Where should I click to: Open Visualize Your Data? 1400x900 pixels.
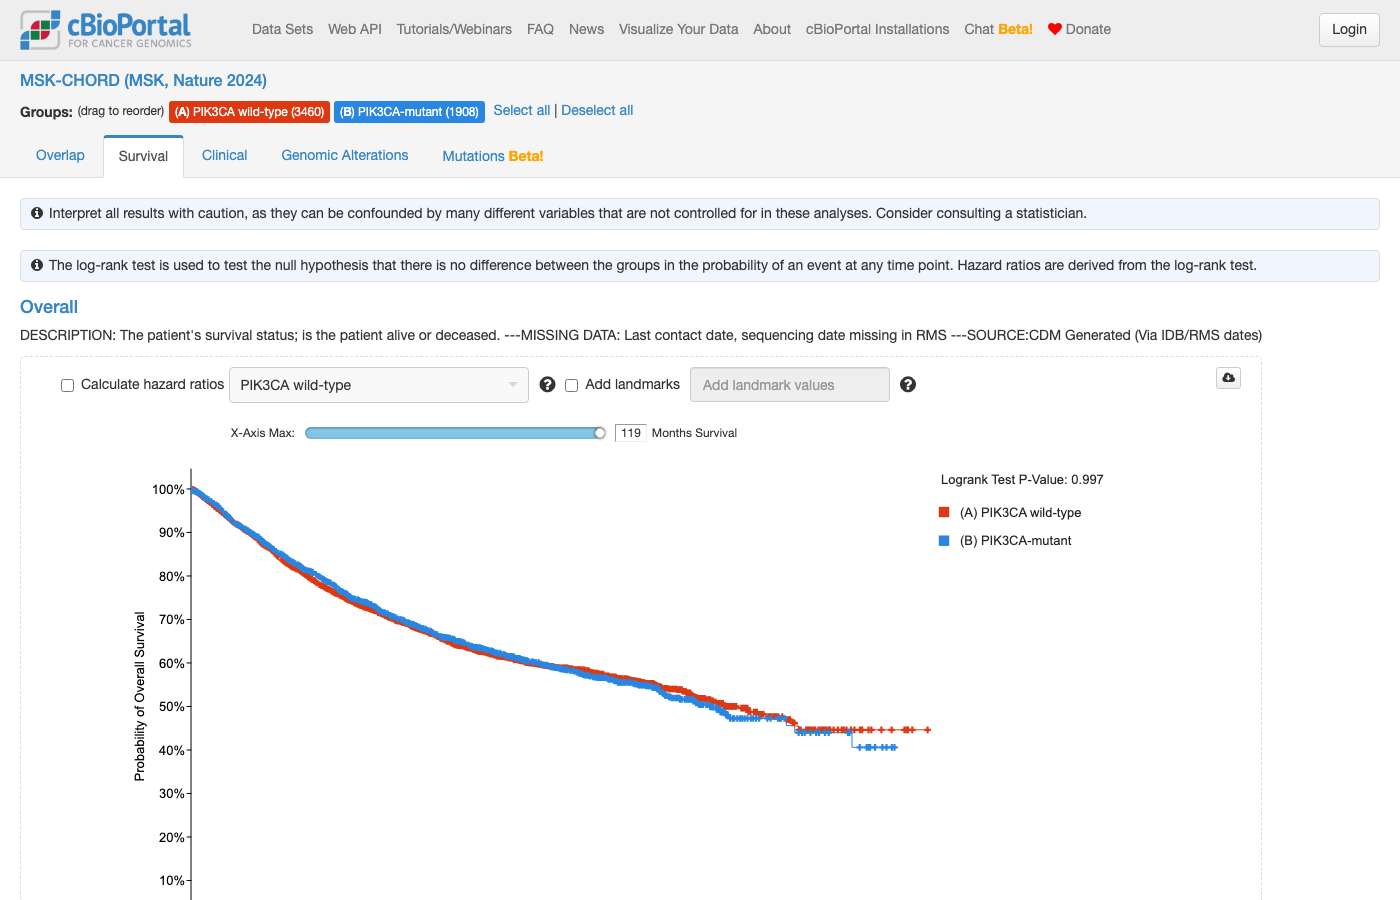pyautogui.click(x=678, y=29)
